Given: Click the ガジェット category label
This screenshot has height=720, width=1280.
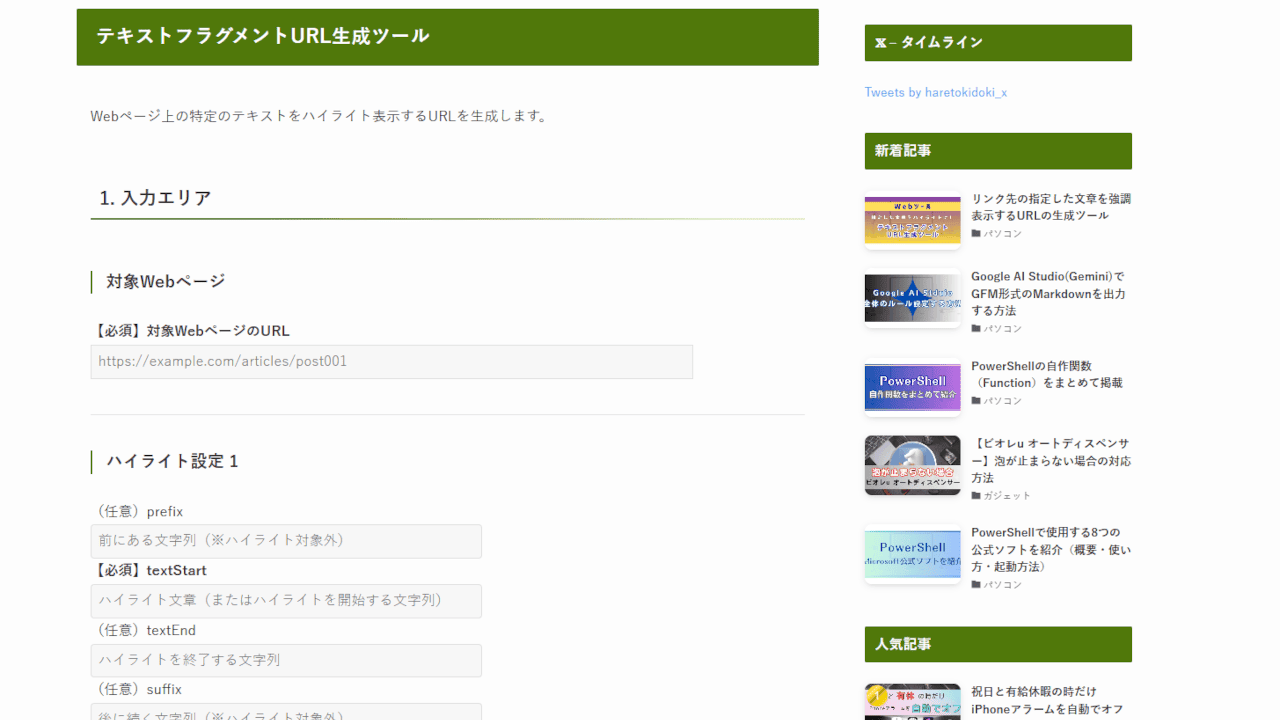Looking at the screenshot, I should (1006, 496).
